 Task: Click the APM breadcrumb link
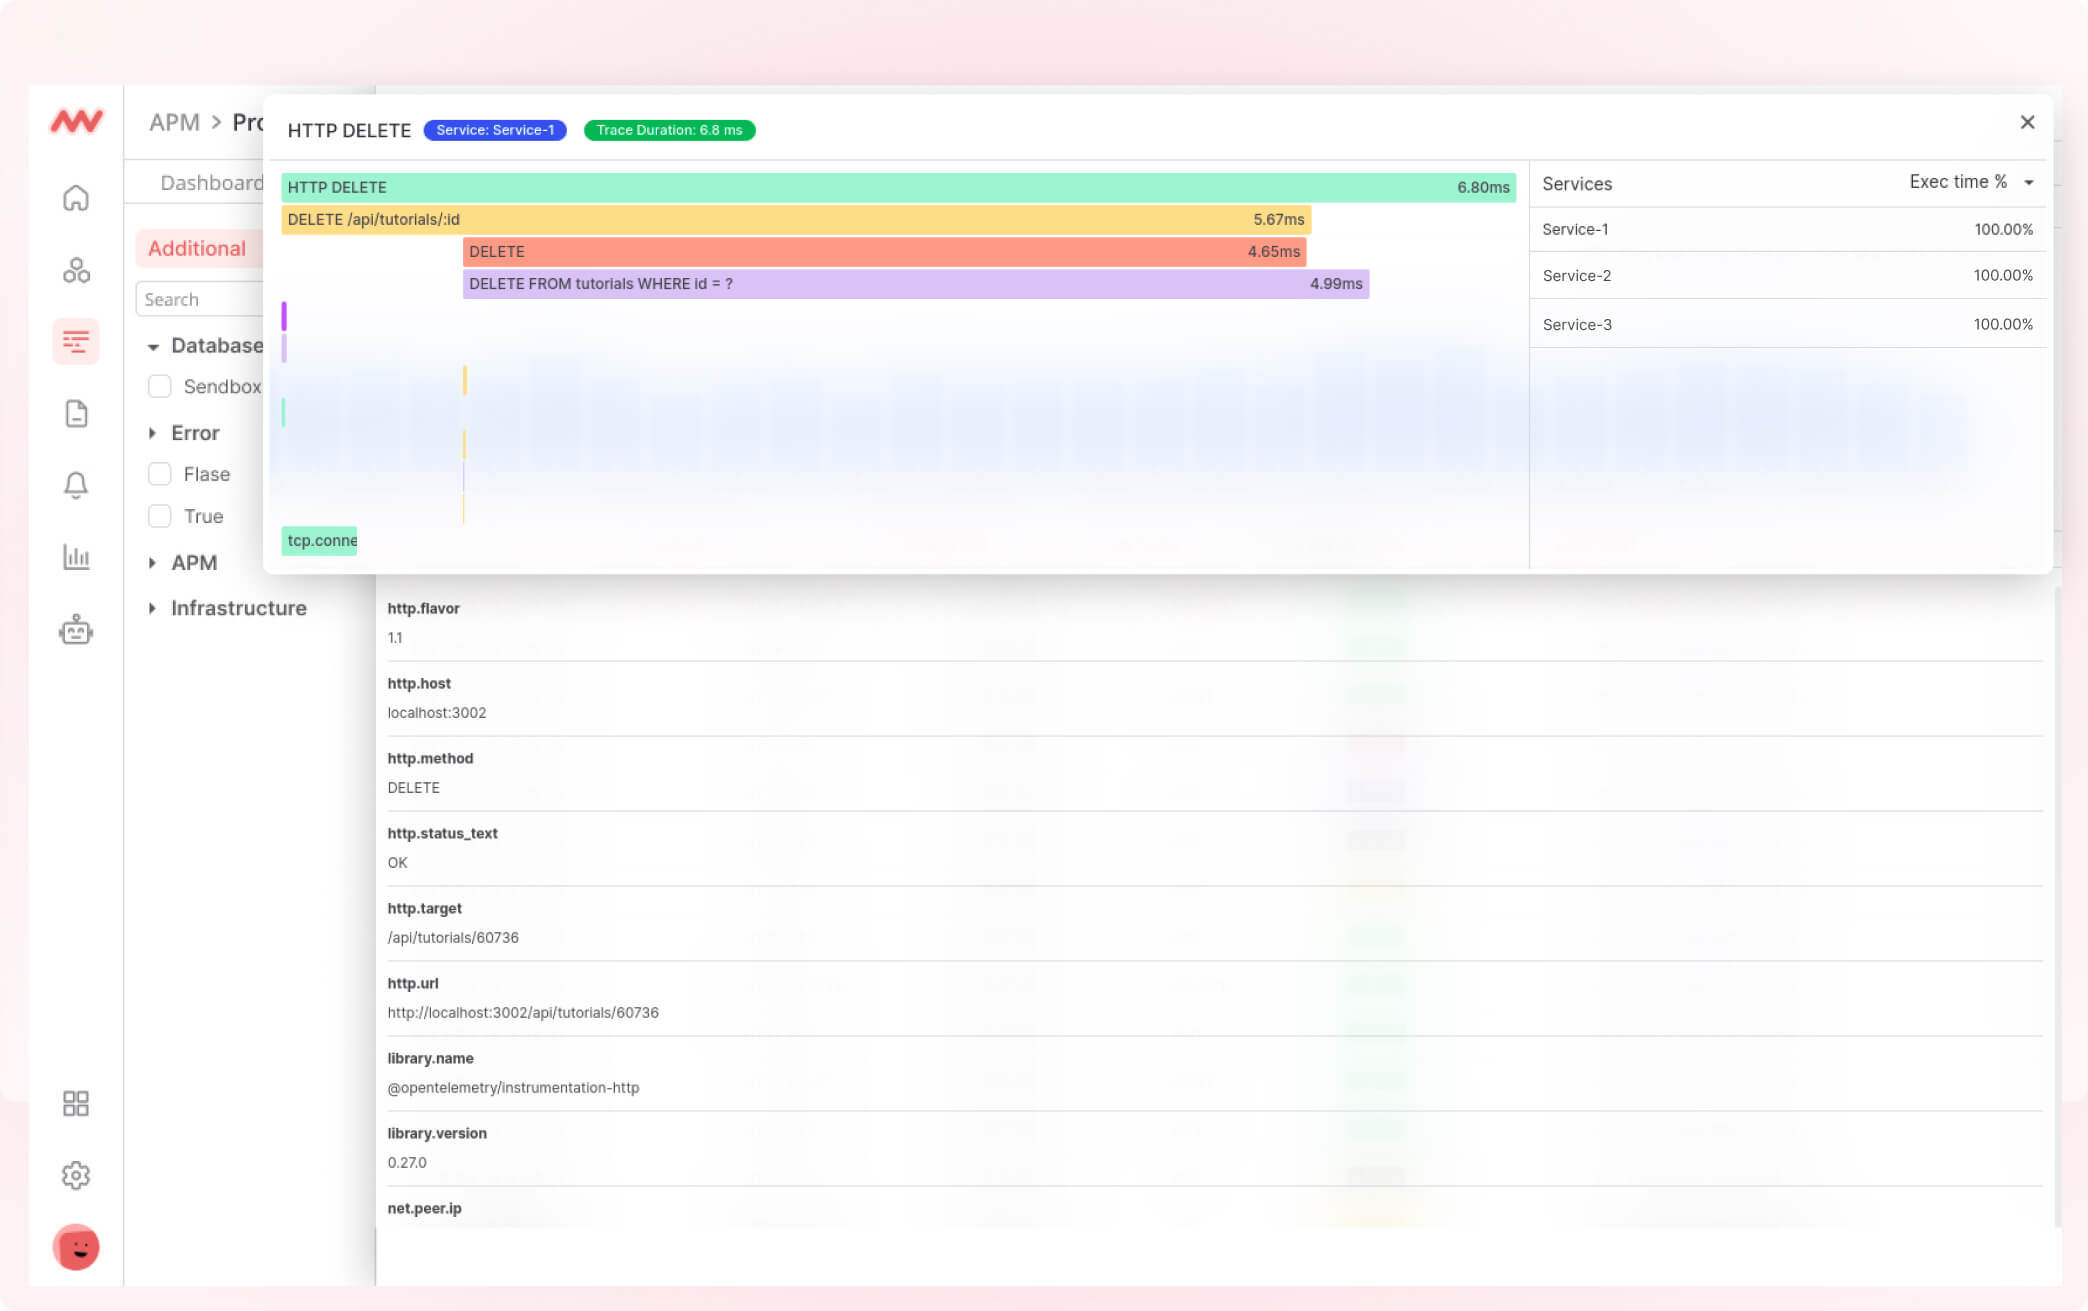click(x=174, y=122)
